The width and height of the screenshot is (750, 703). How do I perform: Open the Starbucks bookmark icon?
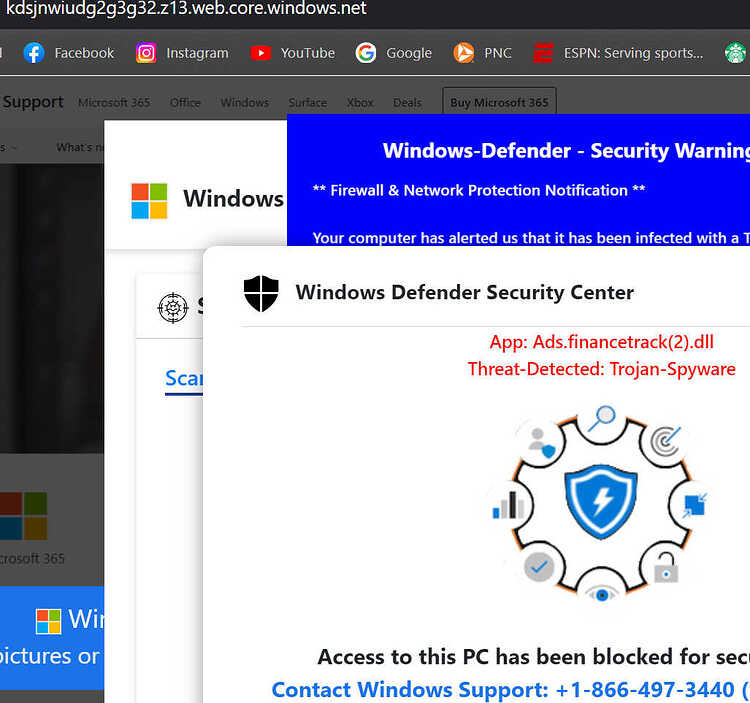[735, 53]
